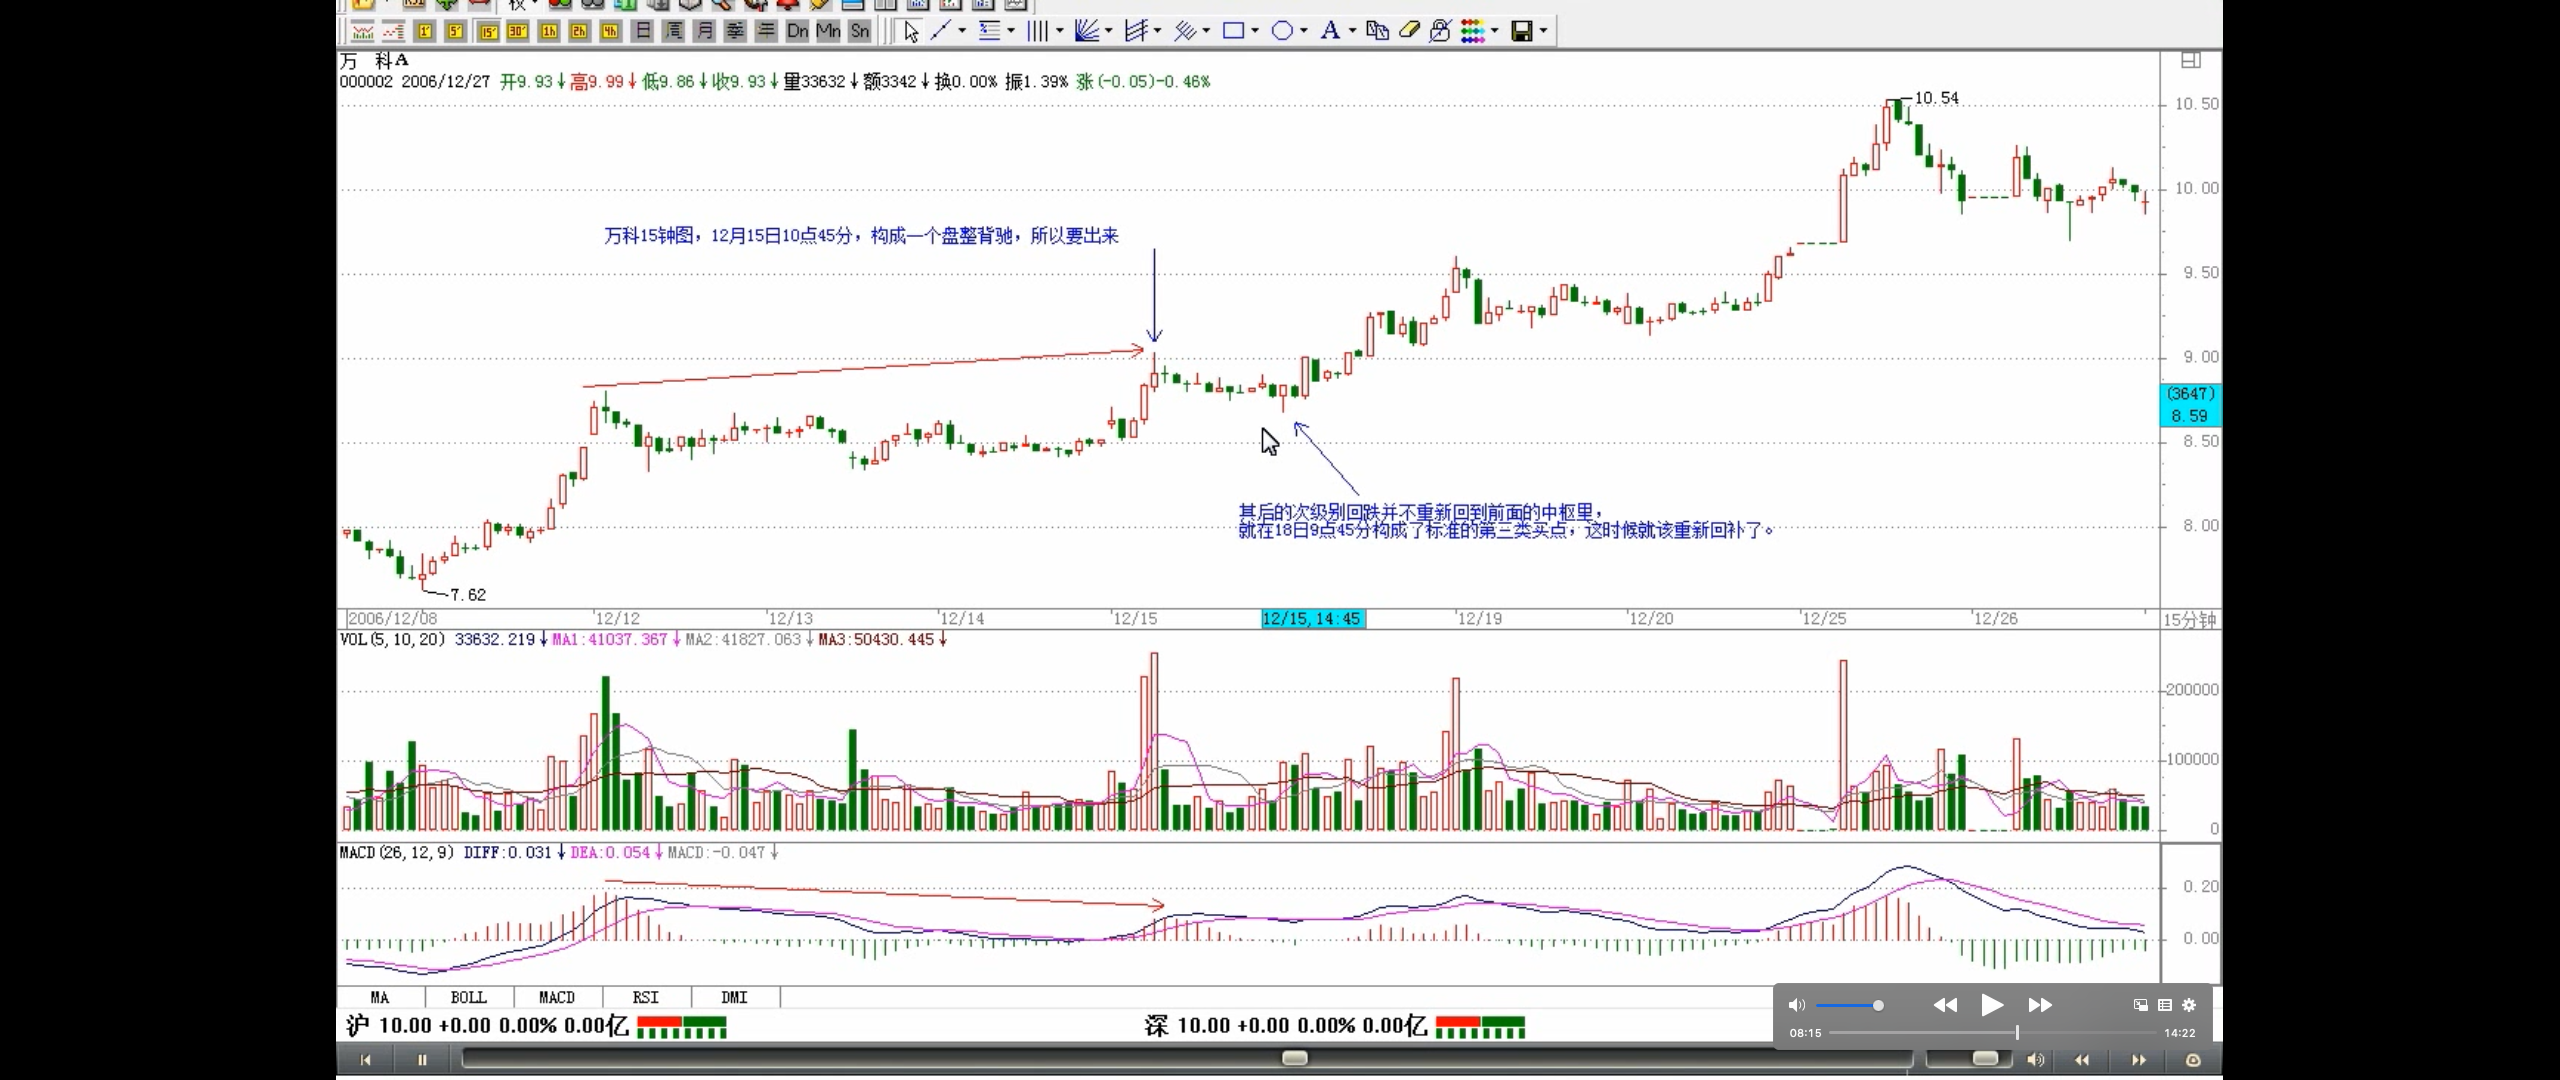Screen dimensions: 2560x1080
Task: Expand the vertical cycle lines dropdown
Action: click(1059, 31)
